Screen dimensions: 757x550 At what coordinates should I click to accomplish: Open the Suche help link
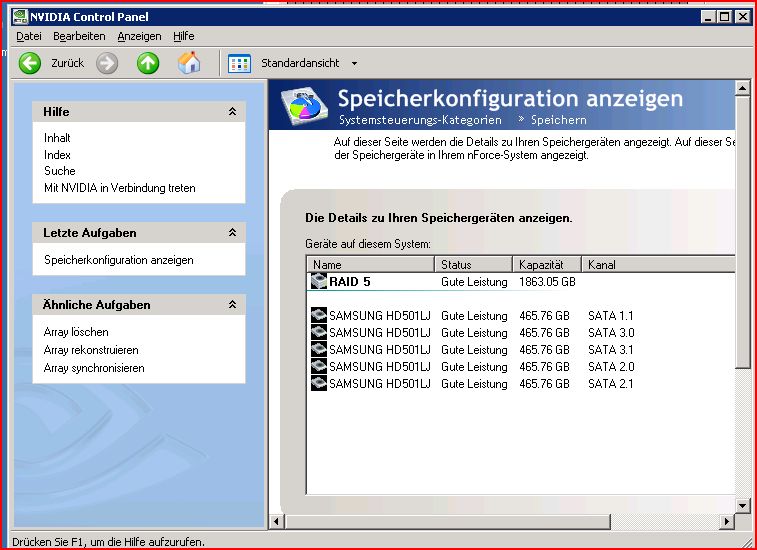pos(59,171)
